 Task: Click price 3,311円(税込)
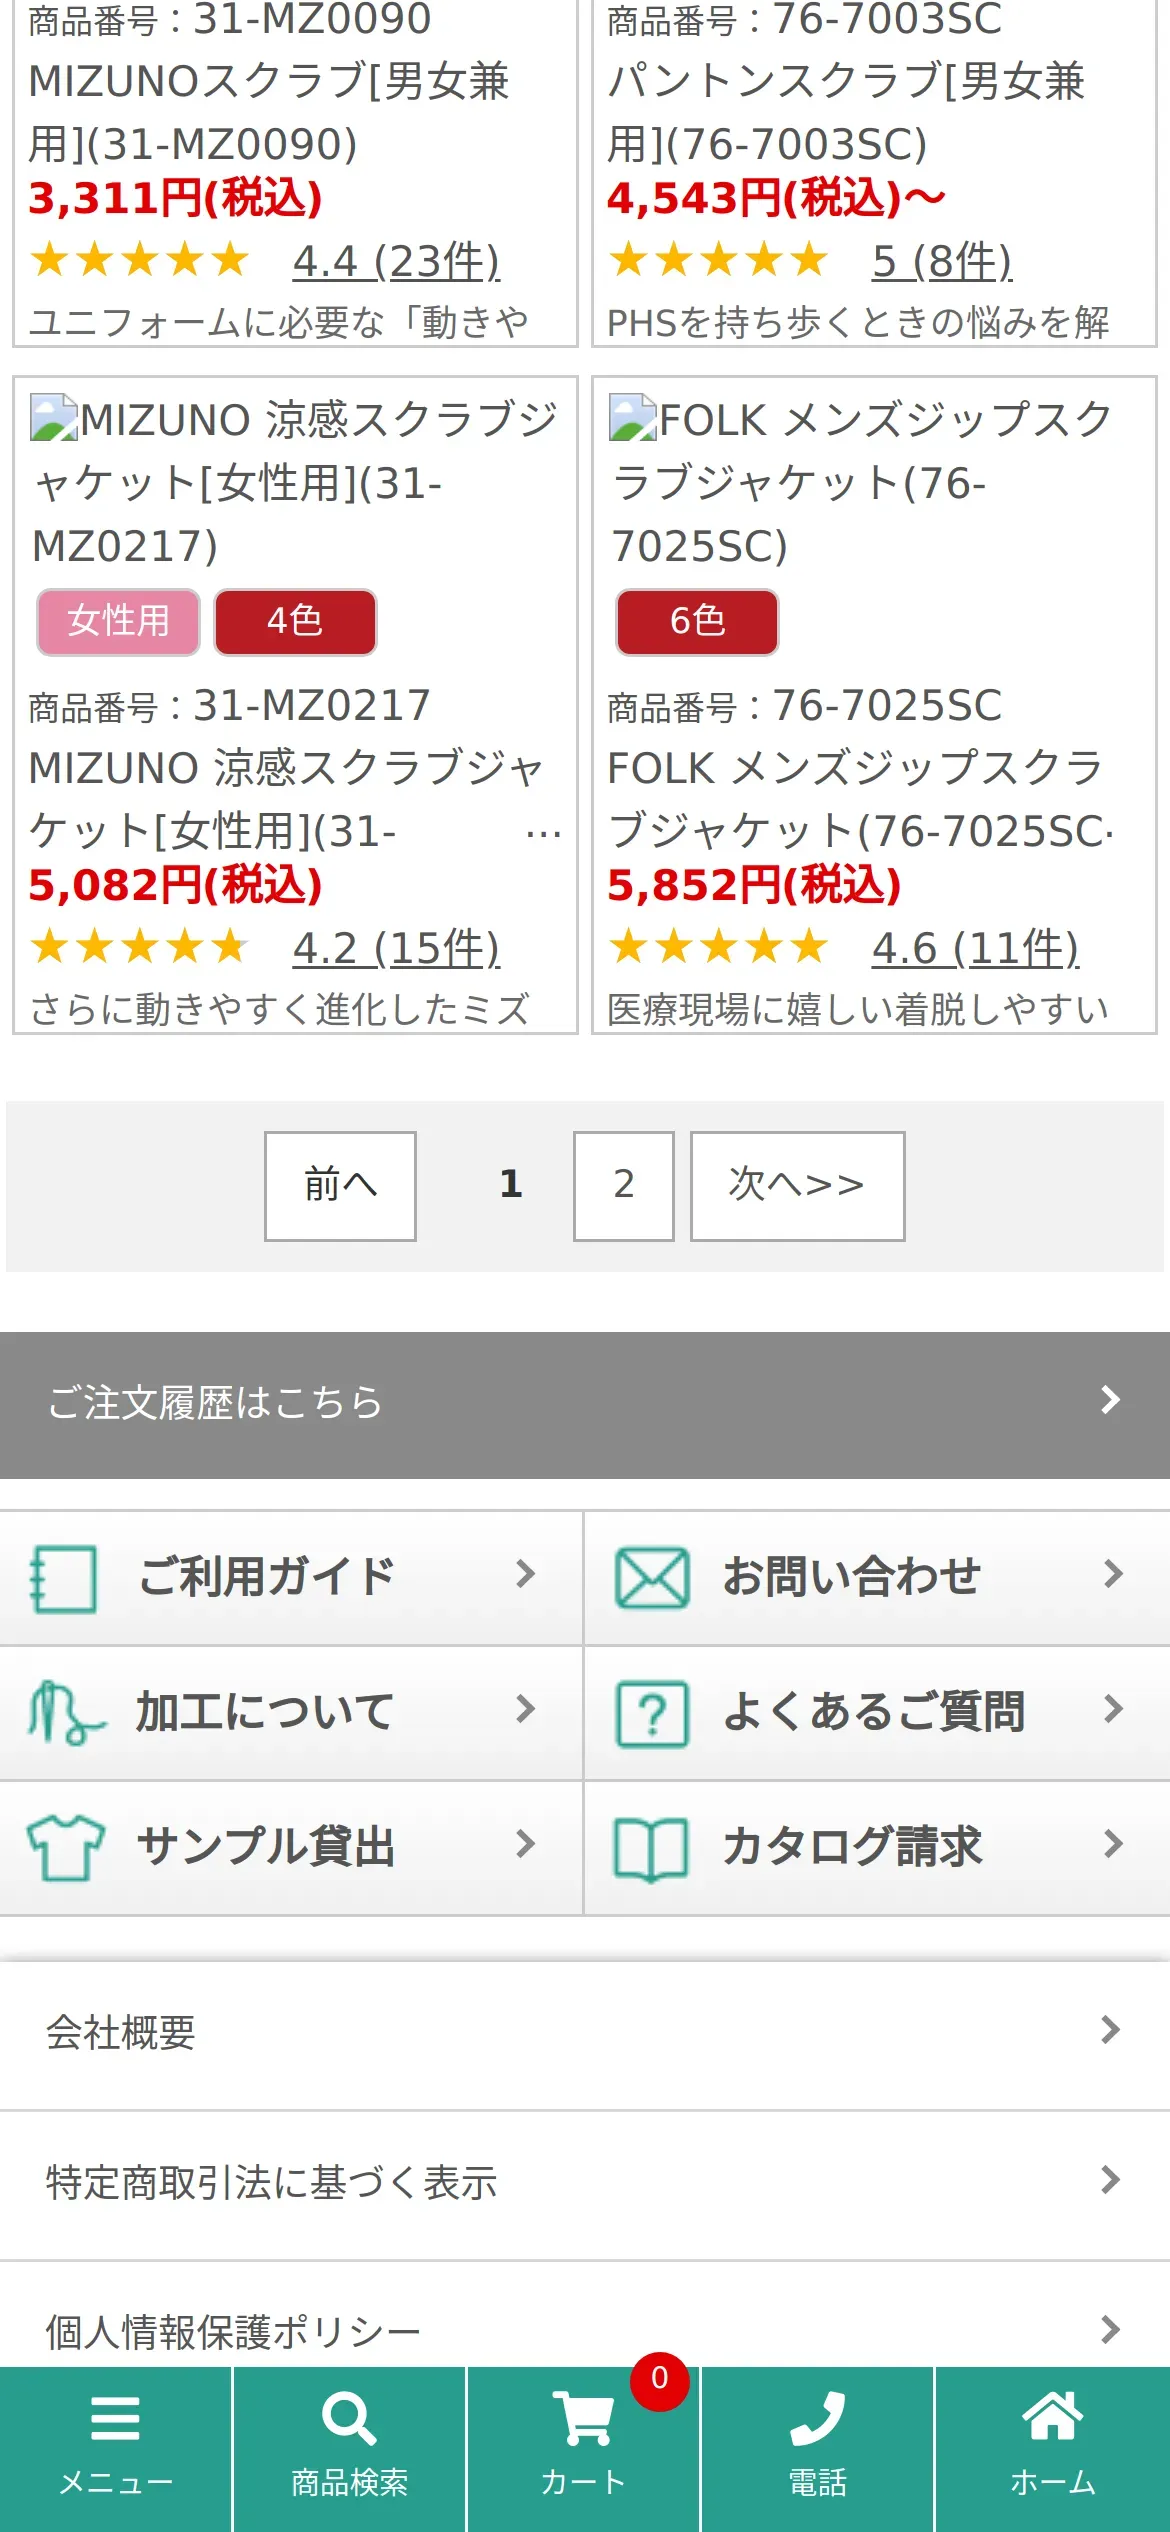[x=175, y=198]
